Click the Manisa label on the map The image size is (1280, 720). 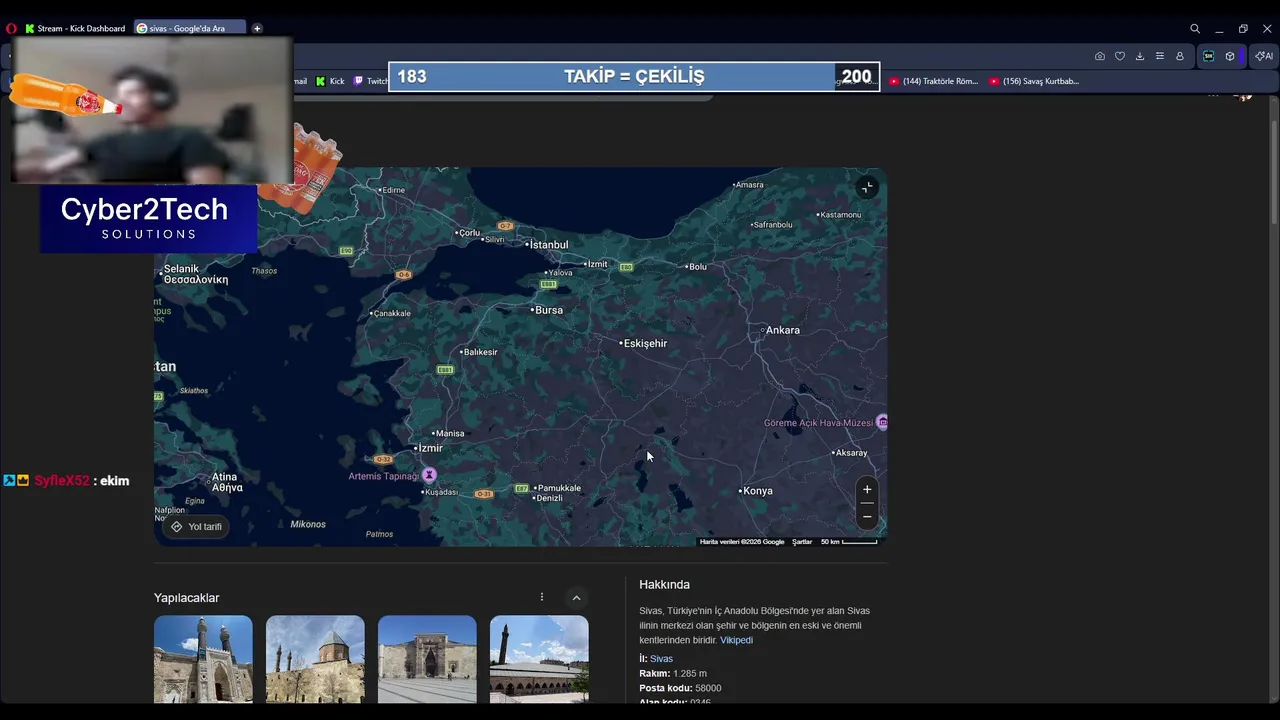pyautogui.click(x=450, y=433)
